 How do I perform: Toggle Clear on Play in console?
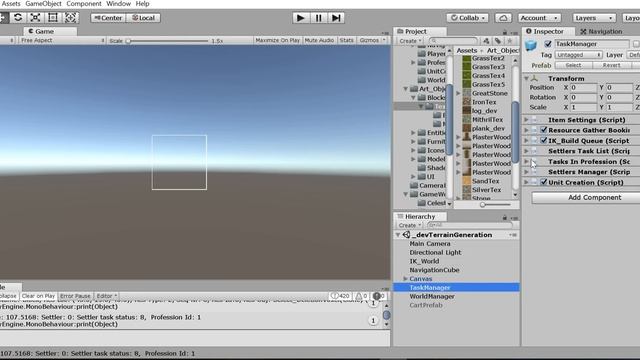[x=38, y=296]
